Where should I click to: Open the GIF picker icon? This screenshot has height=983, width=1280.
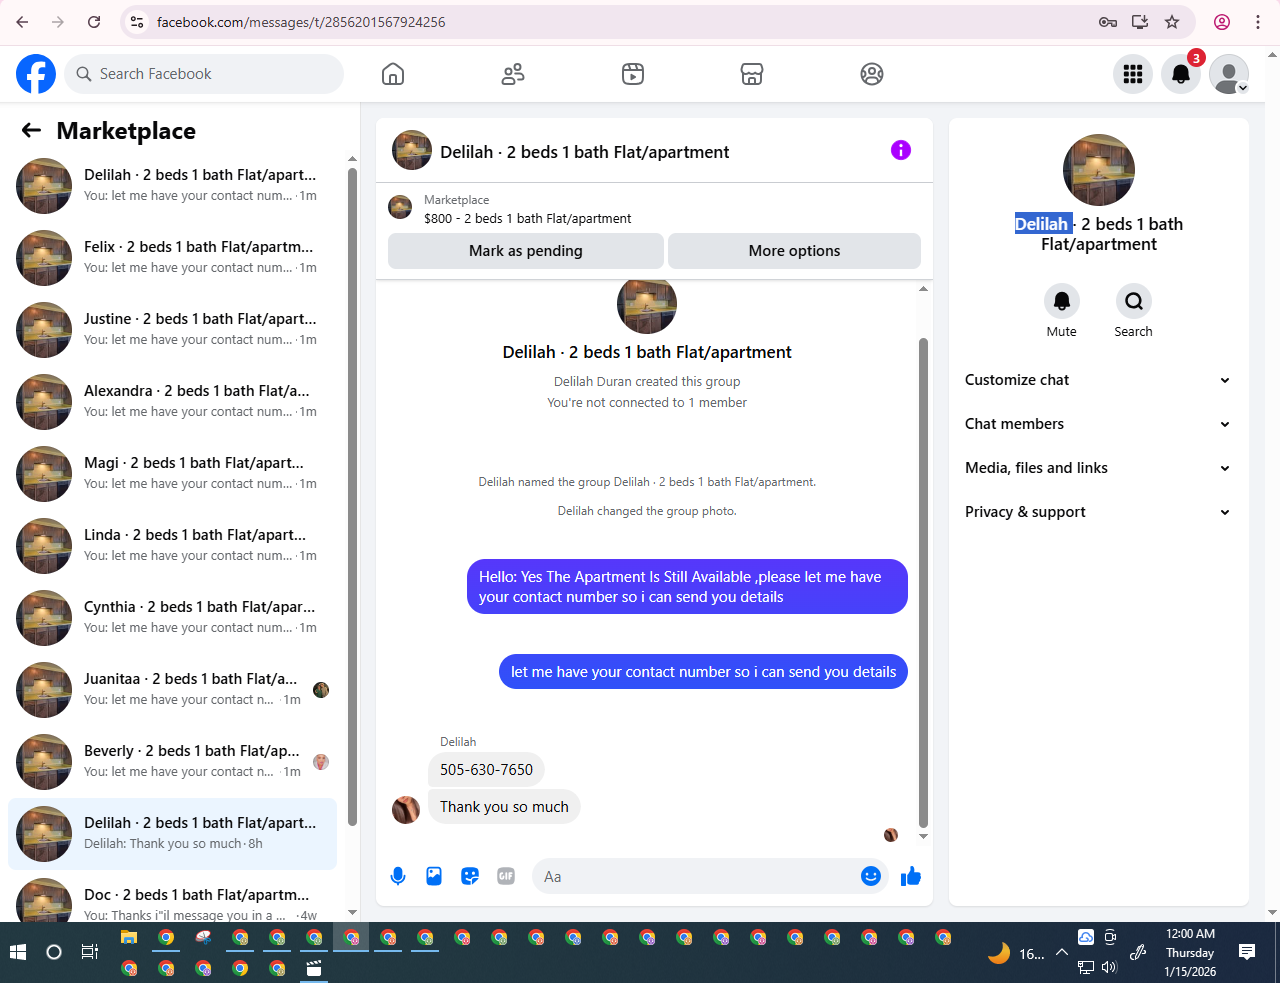click(x=506, y=876)
